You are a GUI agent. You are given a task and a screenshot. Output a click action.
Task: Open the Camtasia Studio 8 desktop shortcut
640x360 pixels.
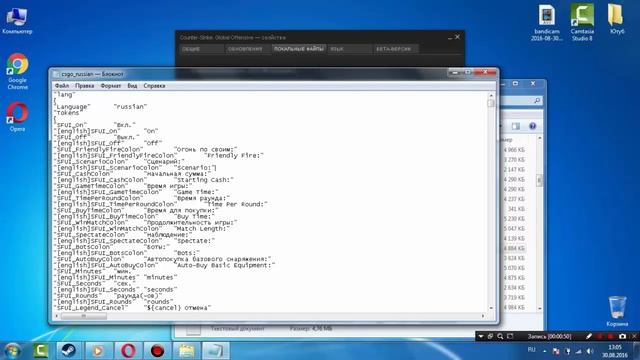tap(582, 23)
